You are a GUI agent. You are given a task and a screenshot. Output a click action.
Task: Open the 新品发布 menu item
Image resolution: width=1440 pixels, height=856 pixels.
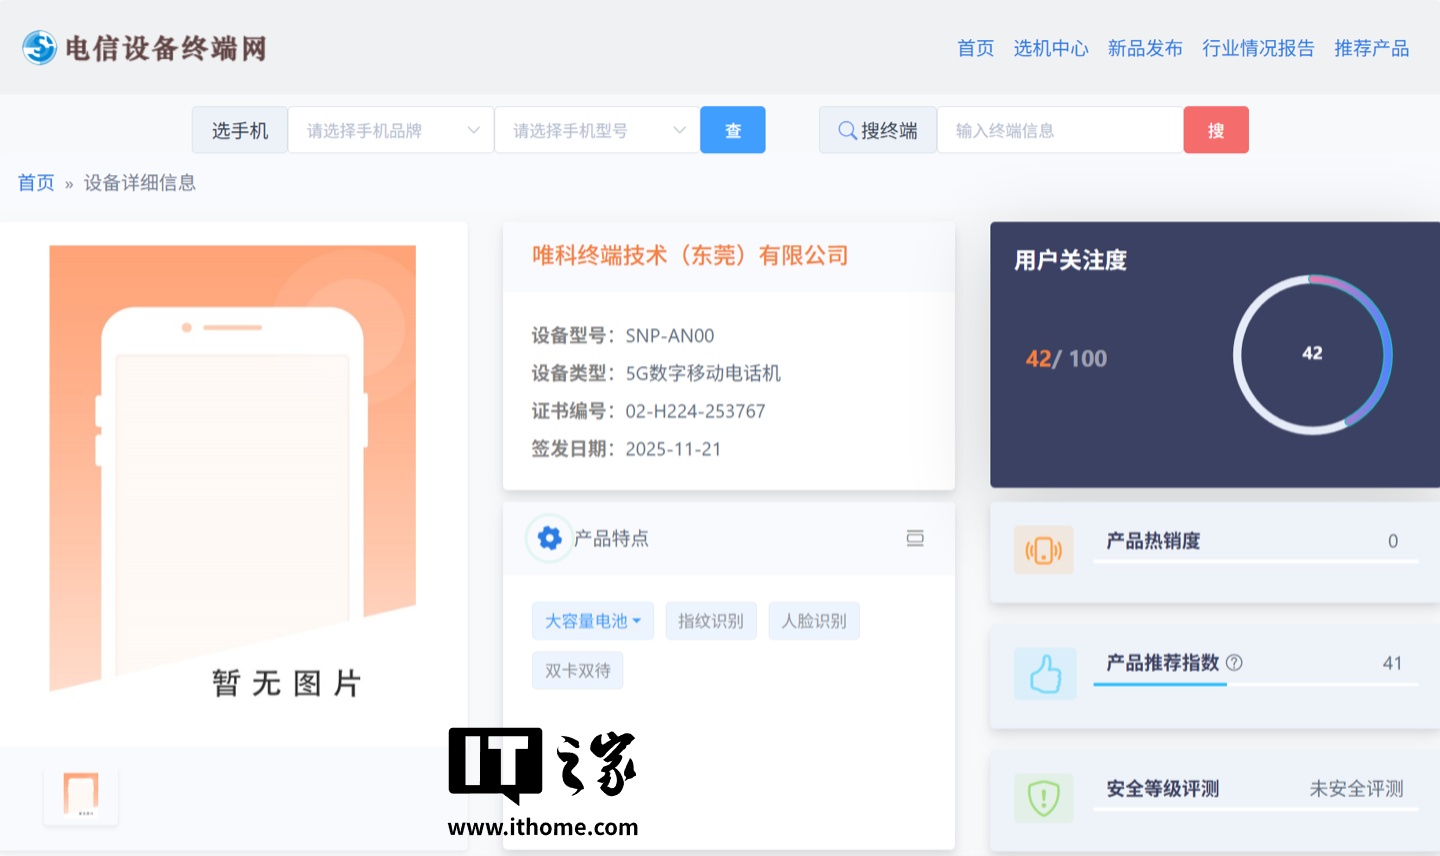[1145, 47]
